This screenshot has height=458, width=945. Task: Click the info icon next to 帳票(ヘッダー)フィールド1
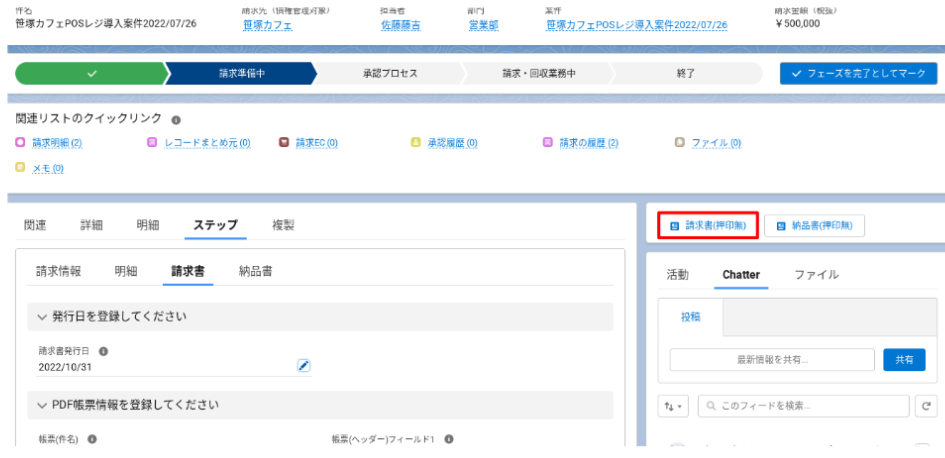pos(449,439)
